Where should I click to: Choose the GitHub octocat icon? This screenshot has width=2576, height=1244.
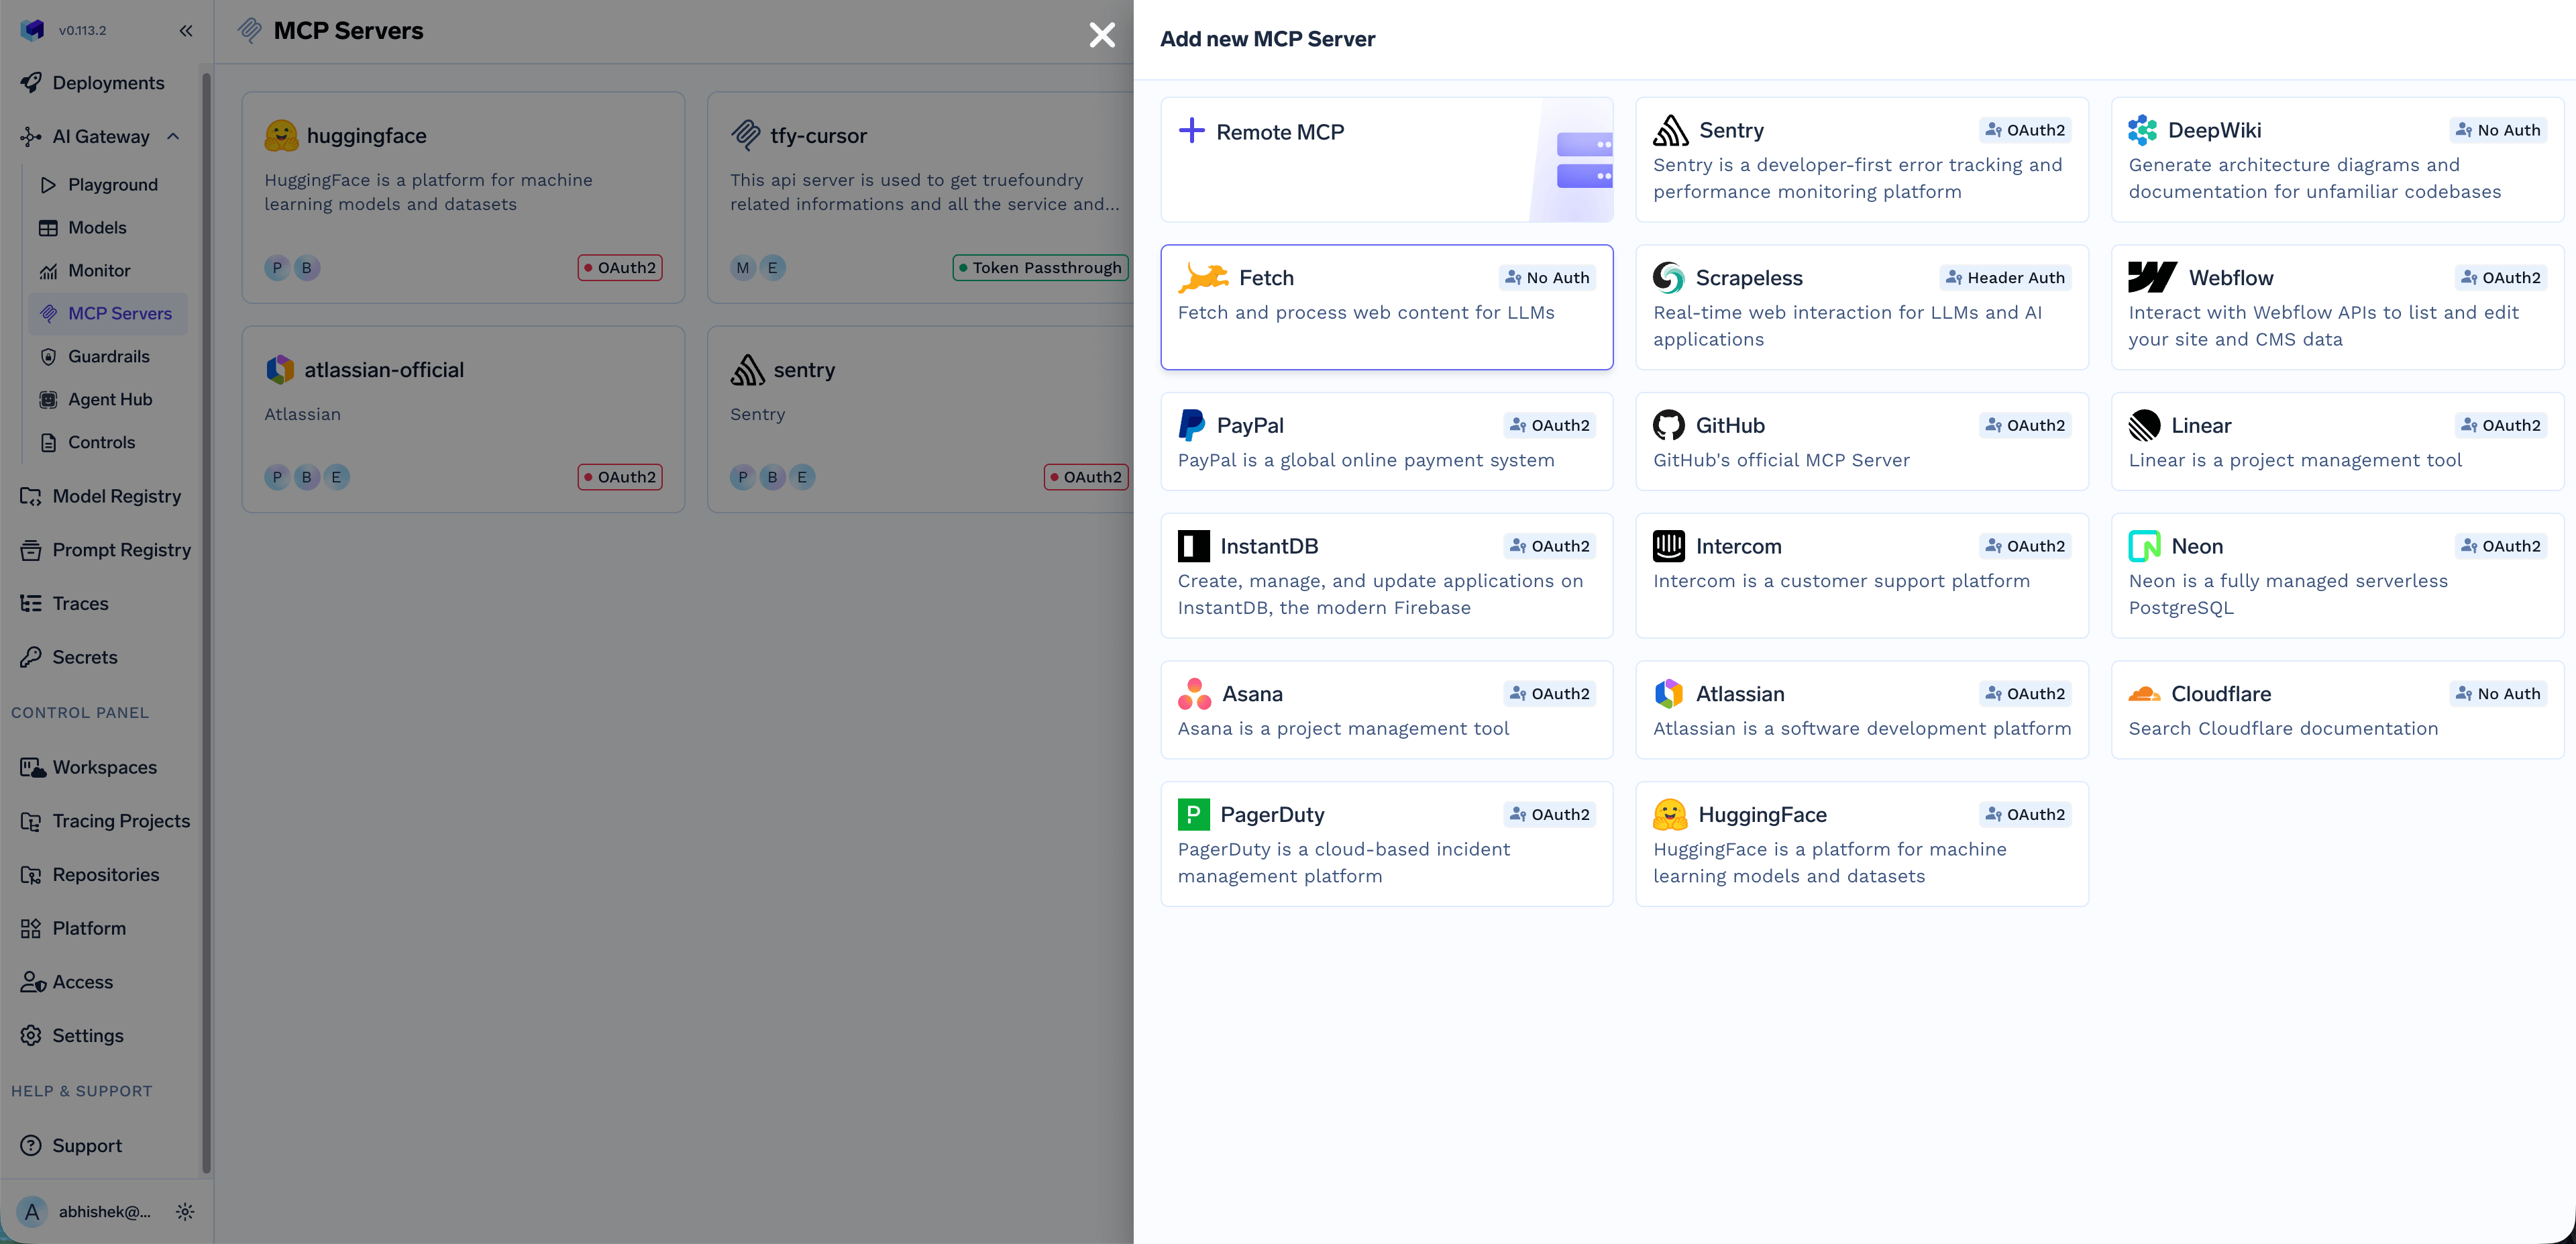coord(1668,425)
